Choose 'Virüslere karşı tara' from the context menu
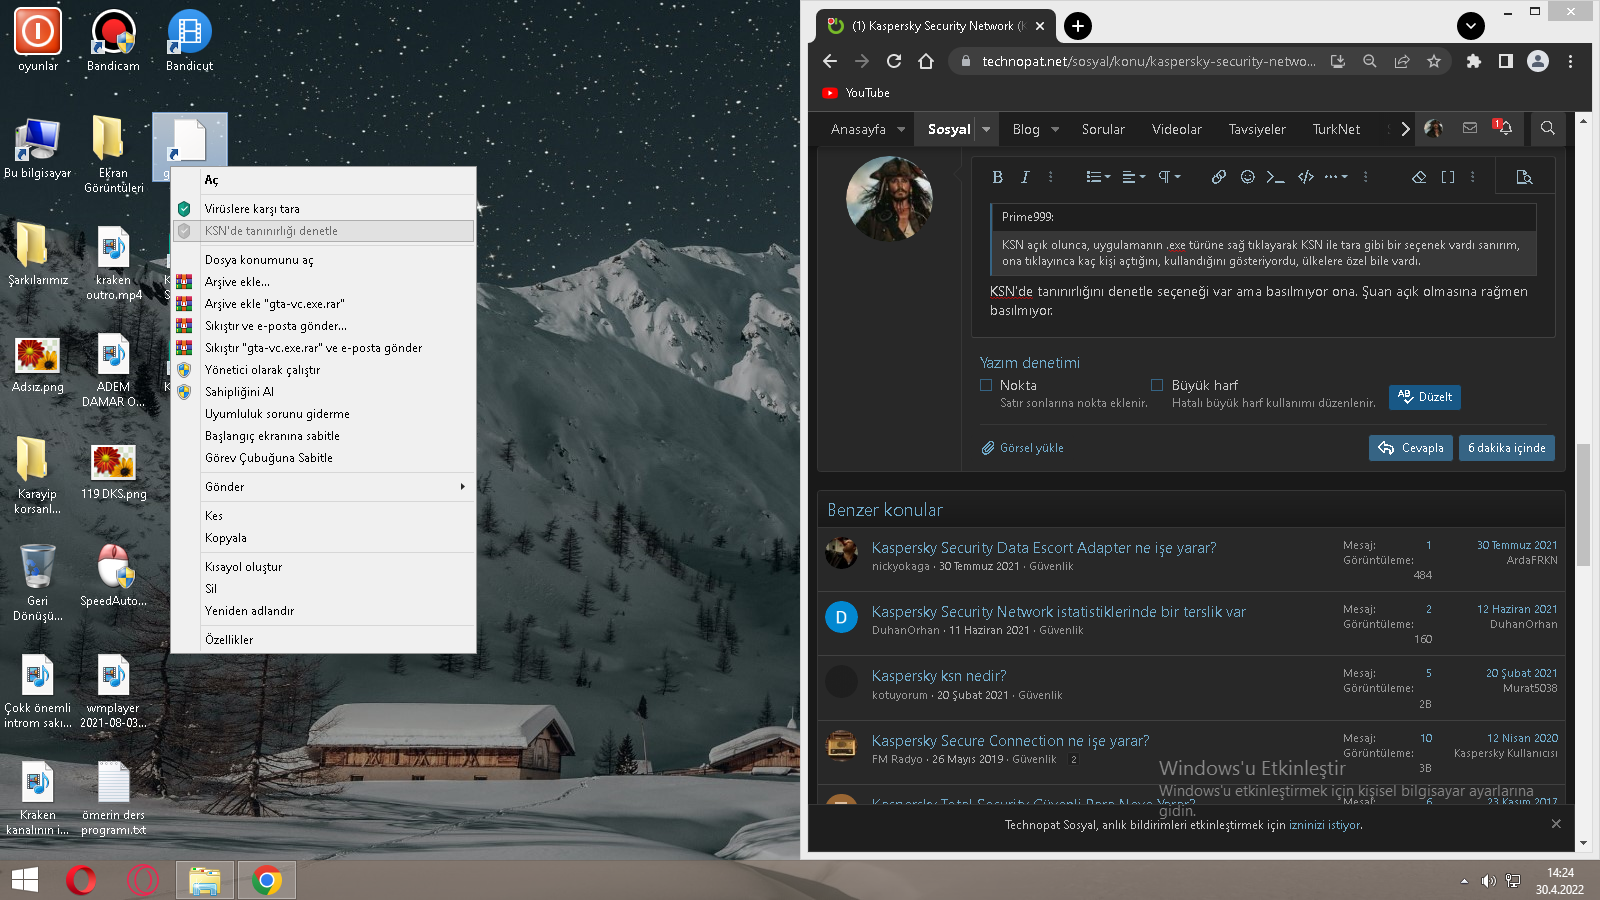This screenshot has width=1600, height=900. coord(323,209)
